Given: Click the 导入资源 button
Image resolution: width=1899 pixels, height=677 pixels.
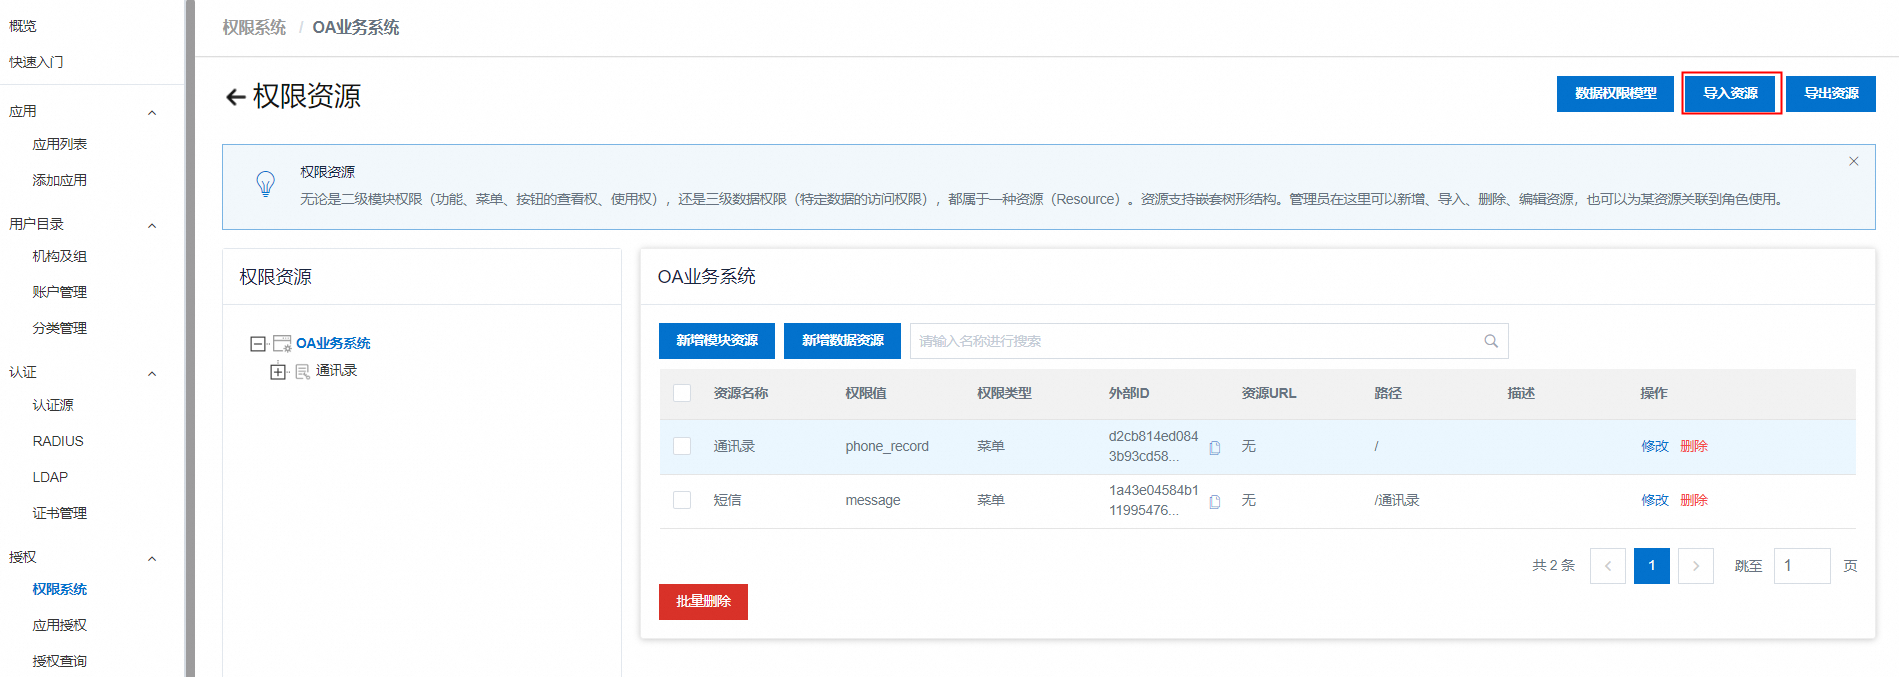Looking at the screenshot, I should click(1730, 93).
